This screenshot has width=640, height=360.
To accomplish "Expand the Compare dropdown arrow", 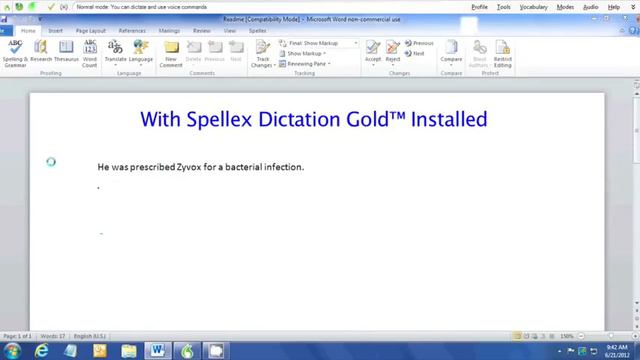I will 451,65.
